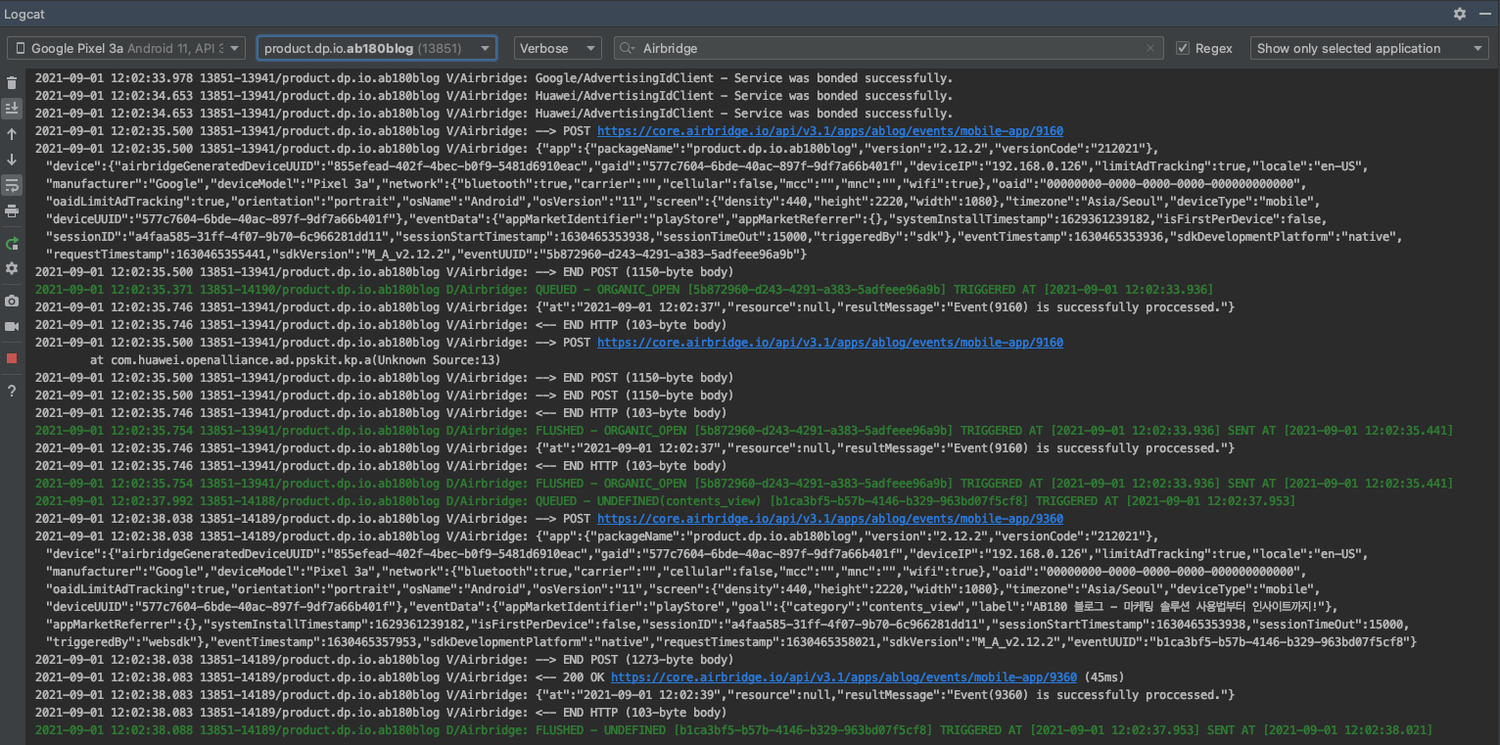The width and height of the screenshot is (1500, 745).
Task: Restart logcat with green refresh icon
Action: tap(12, 243)
